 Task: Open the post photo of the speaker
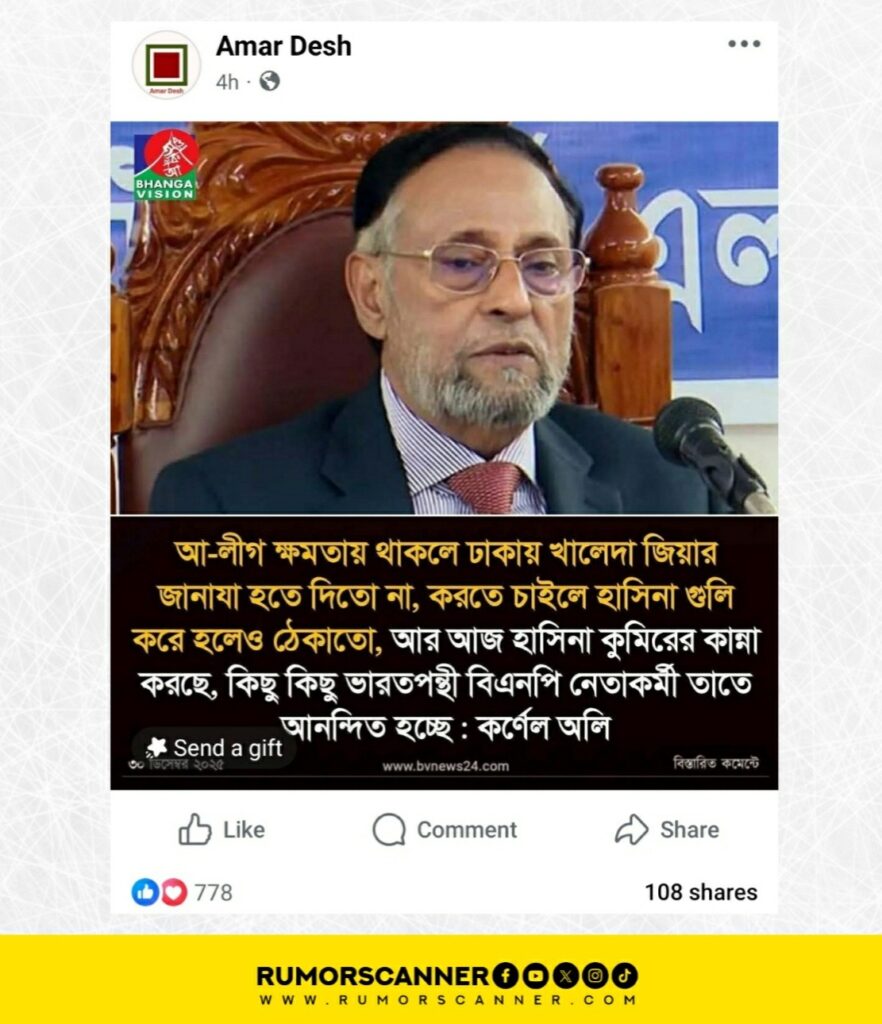point(444,318)
